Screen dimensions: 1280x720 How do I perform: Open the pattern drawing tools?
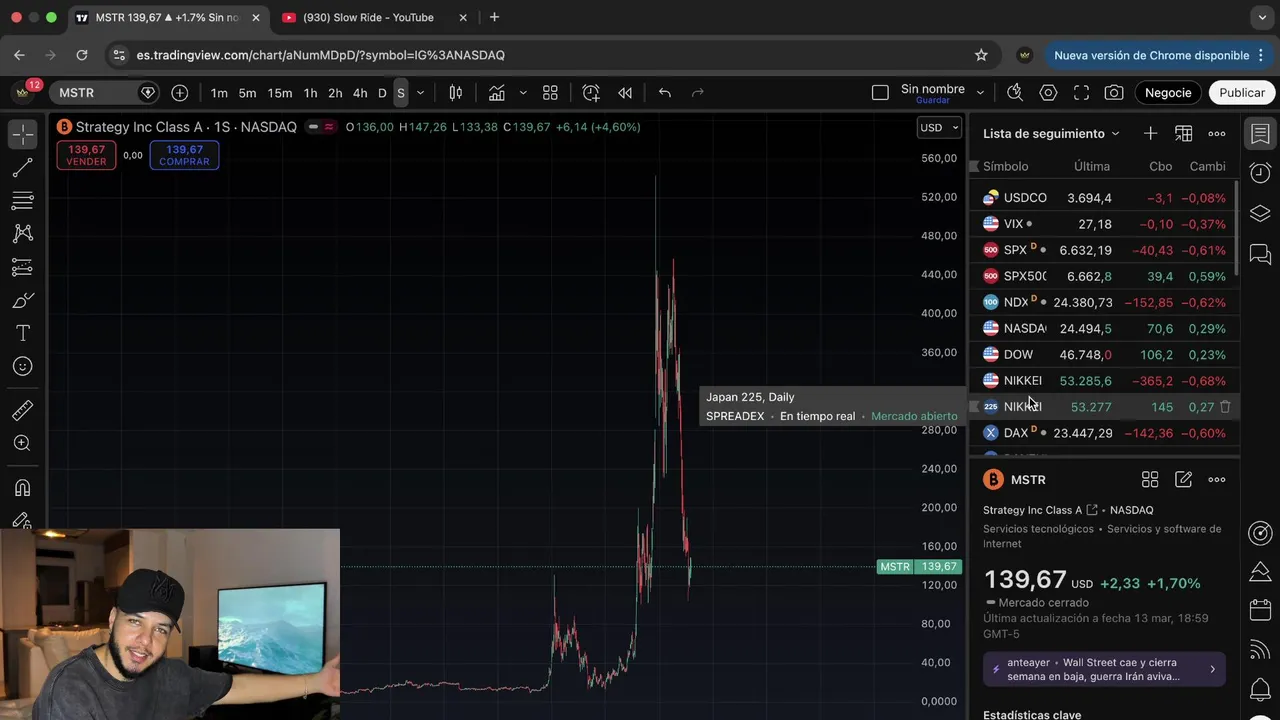click(x=22, y=233)
